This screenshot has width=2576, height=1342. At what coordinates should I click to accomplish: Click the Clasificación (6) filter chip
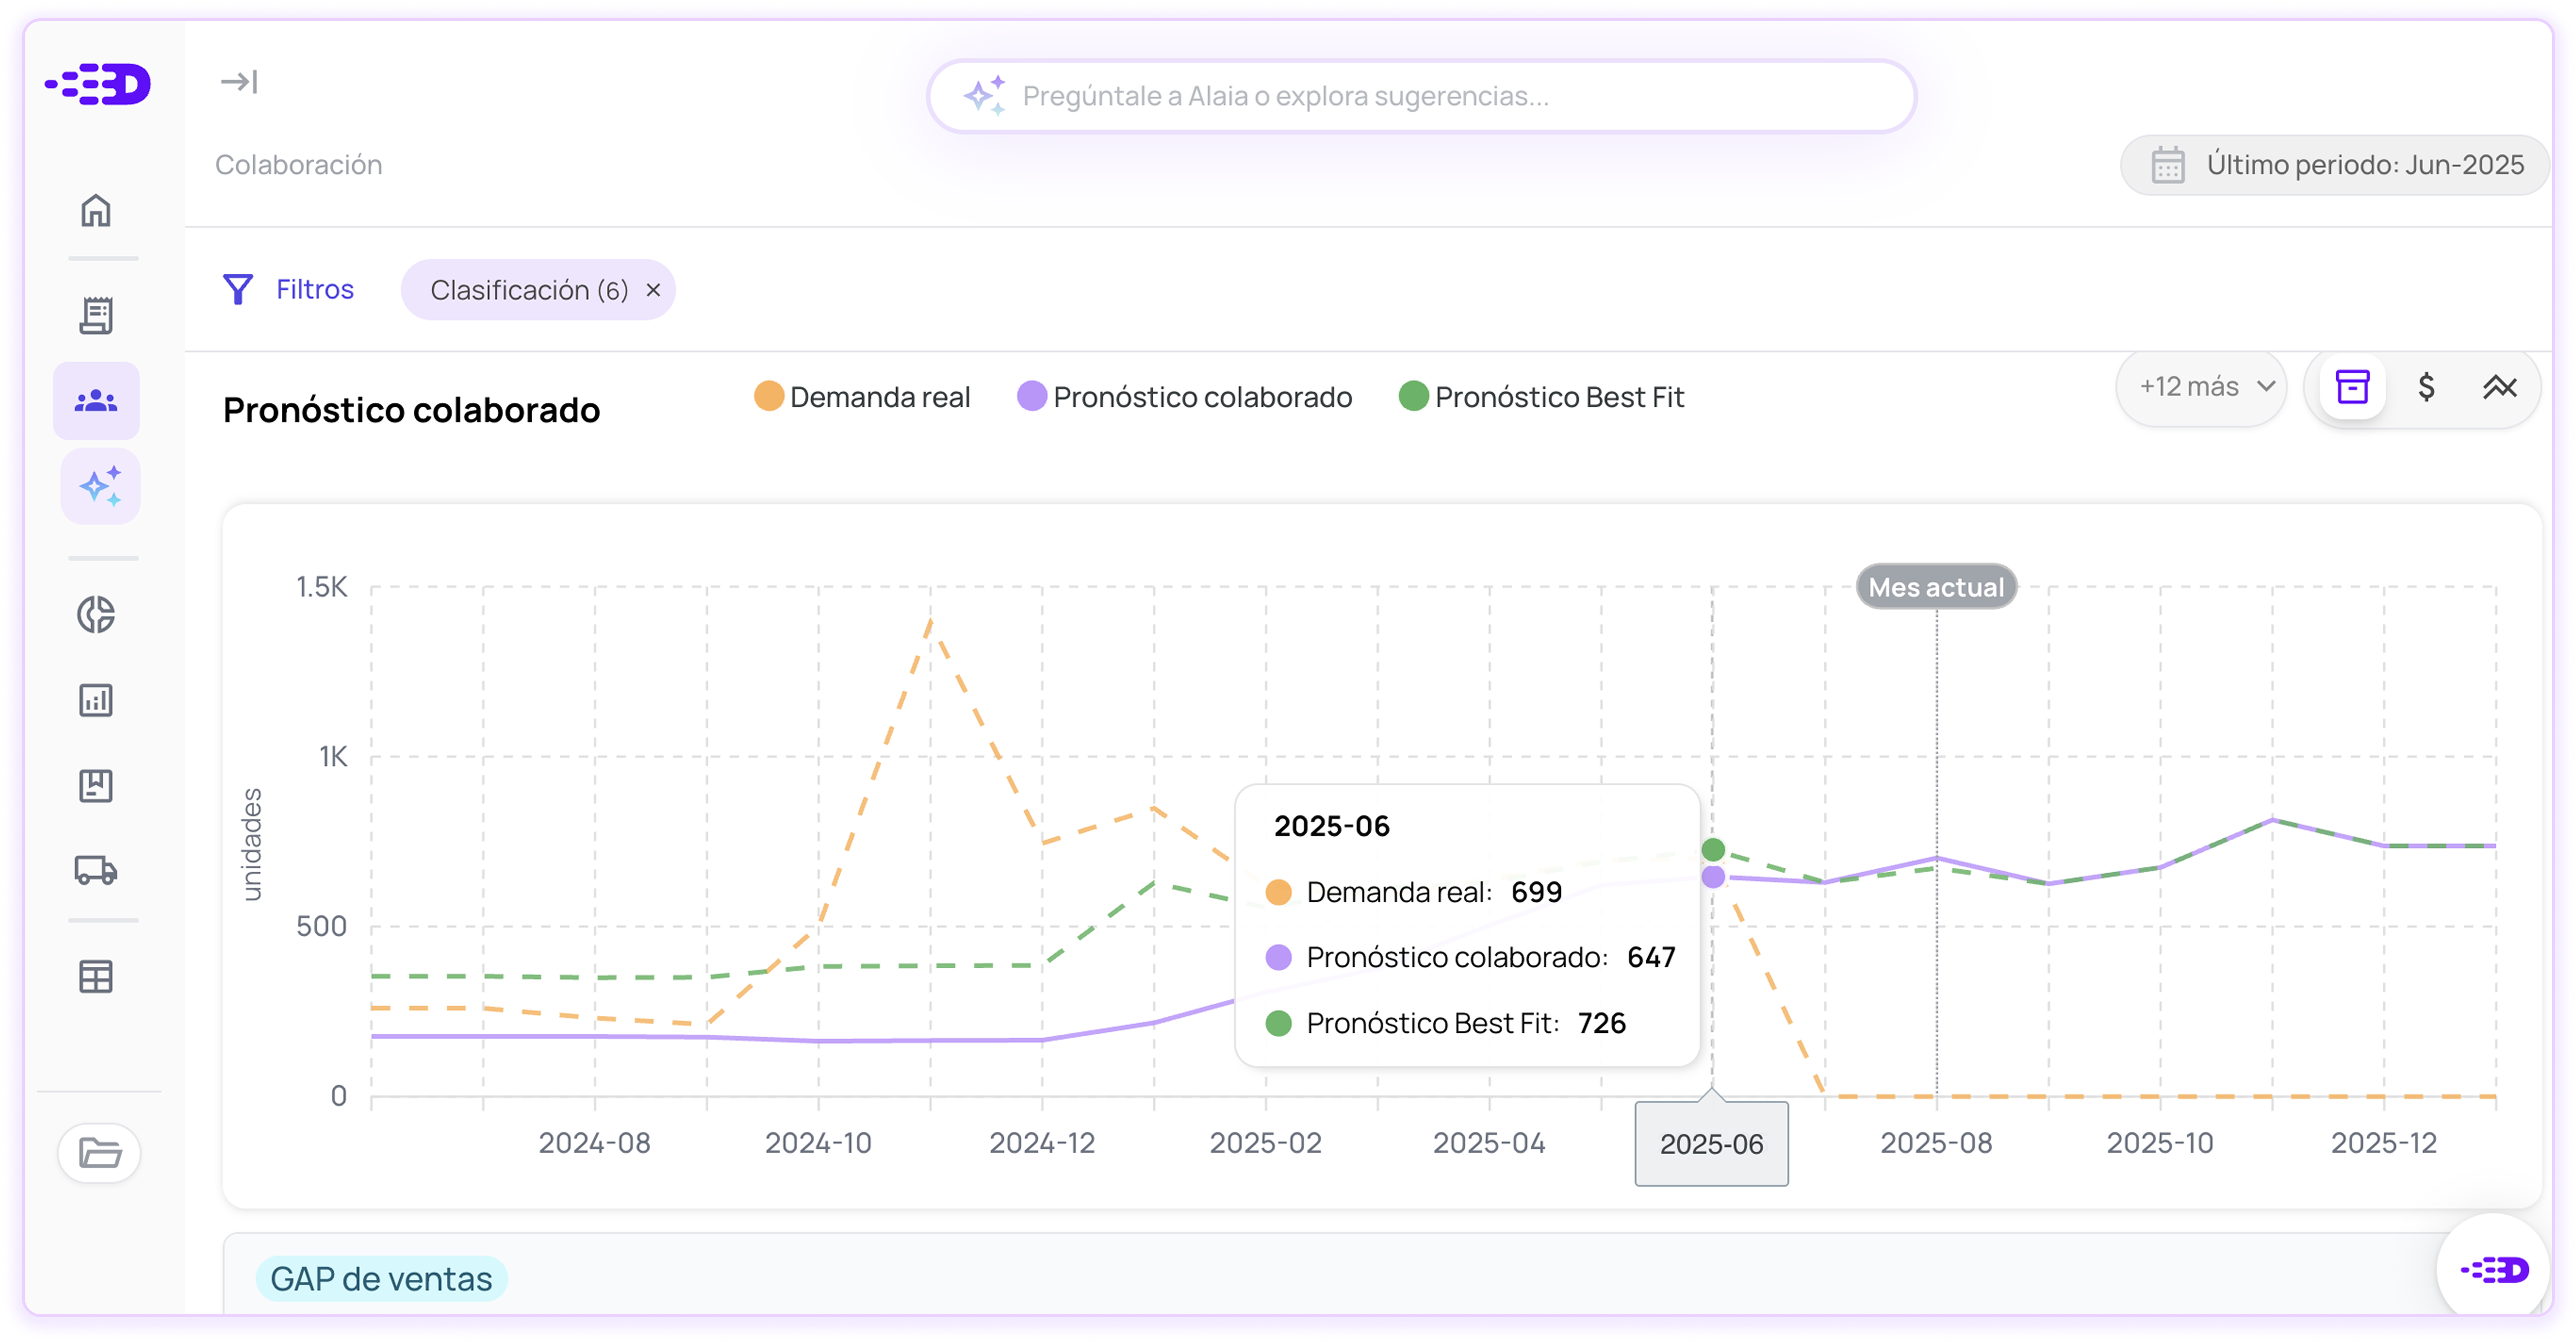pyautogui.click(x=538, y=290)
